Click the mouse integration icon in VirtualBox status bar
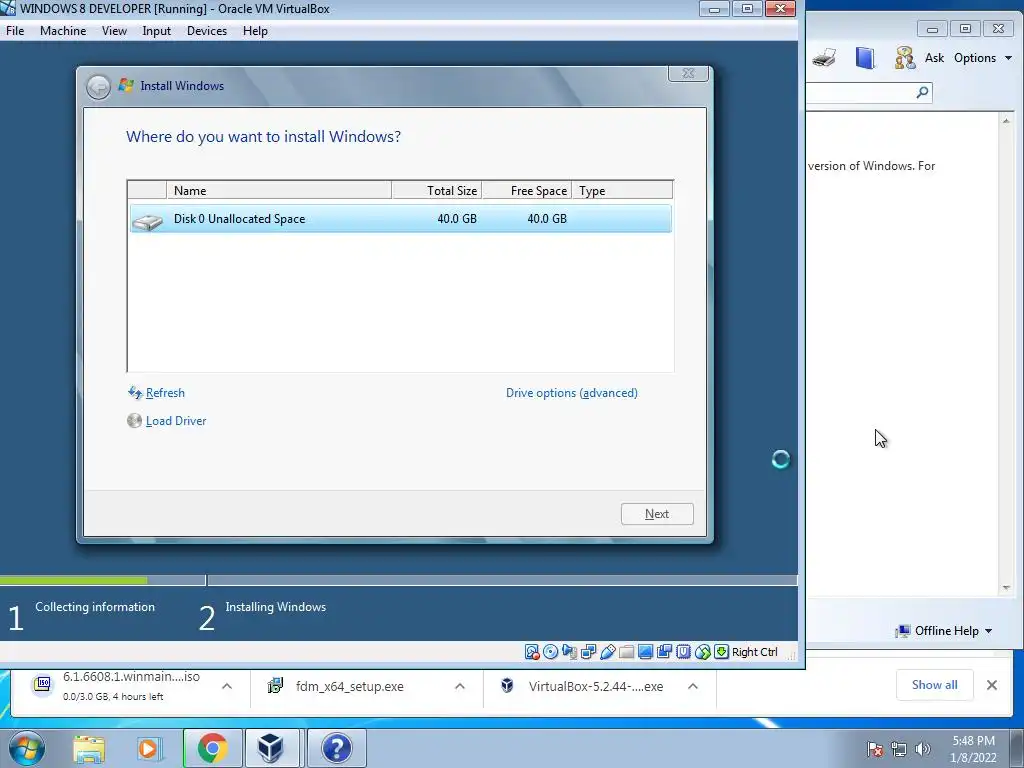Viewport: 1024px width, 768px height. point(702,652)
